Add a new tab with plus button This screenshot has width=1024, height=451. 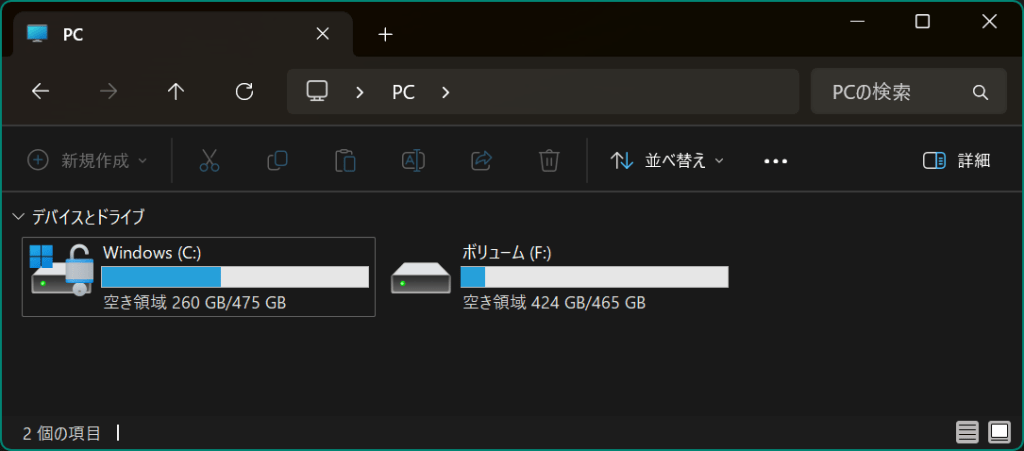[x=386, y=34]
